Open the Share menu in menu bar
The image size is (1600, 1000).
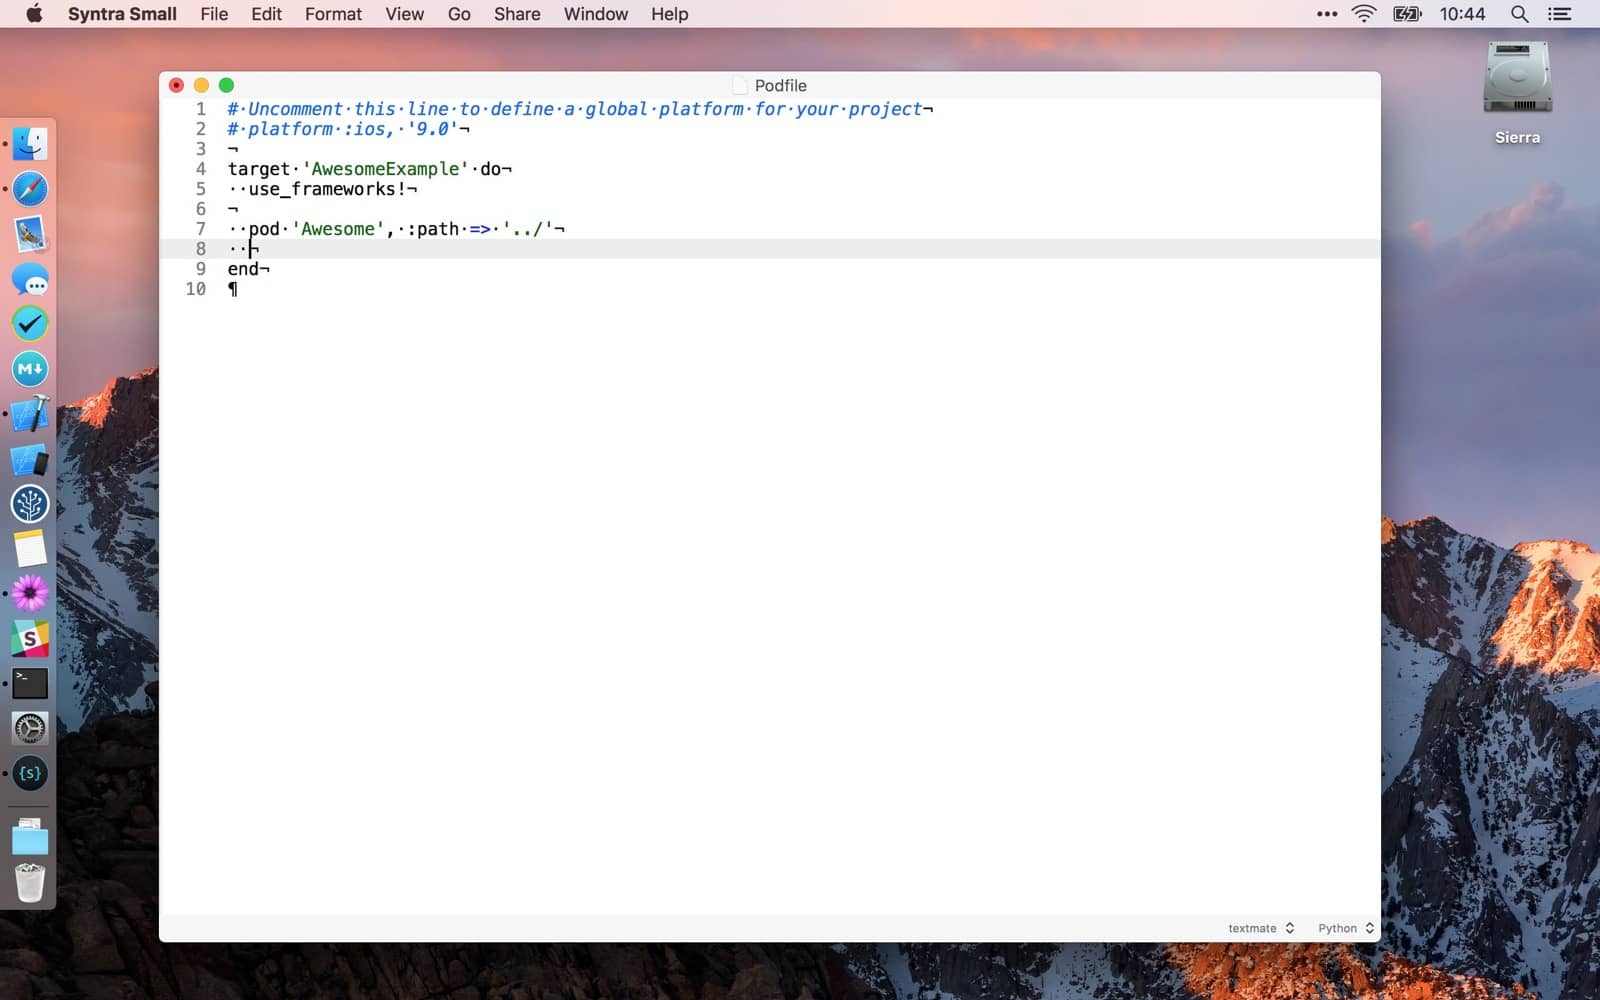[516, 14]
